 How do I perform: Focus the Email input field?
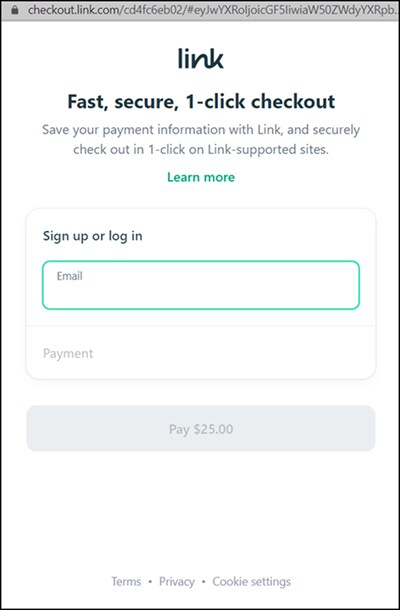[x=201, y=285]
